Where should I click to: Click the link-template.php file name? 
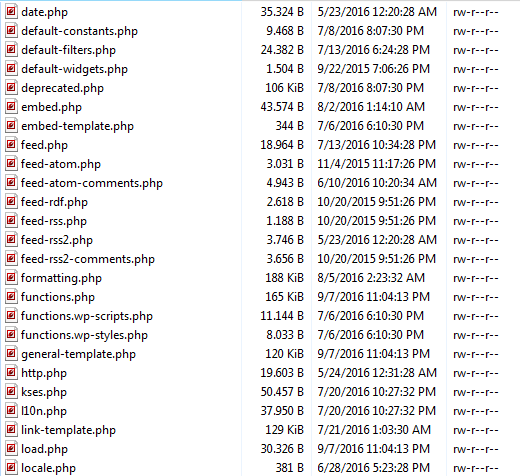point(68,430)
